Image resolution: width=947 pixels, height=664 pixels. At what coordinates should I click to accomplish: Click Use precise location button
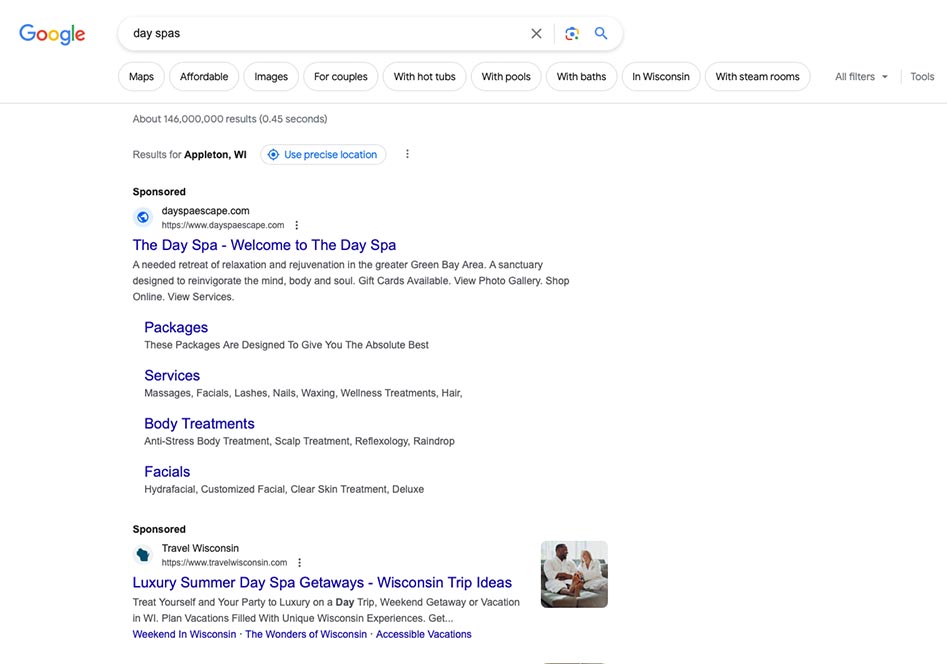(x=323, y=155)
